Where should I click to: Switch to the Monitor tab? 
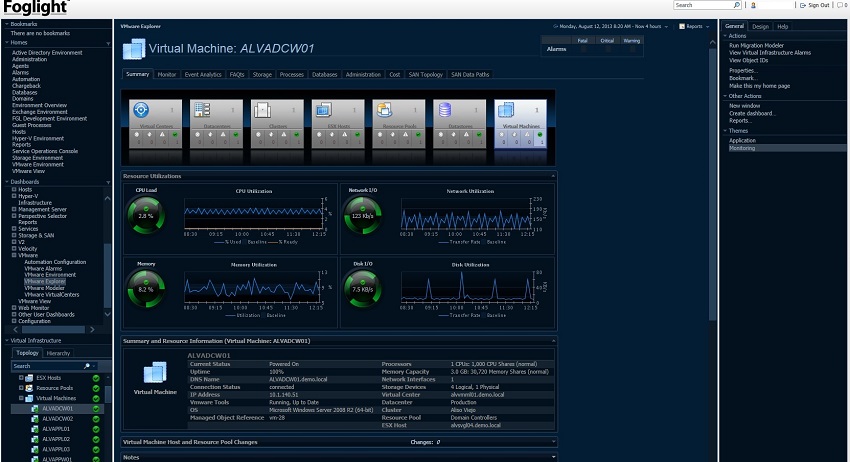[x=166, y=74]
